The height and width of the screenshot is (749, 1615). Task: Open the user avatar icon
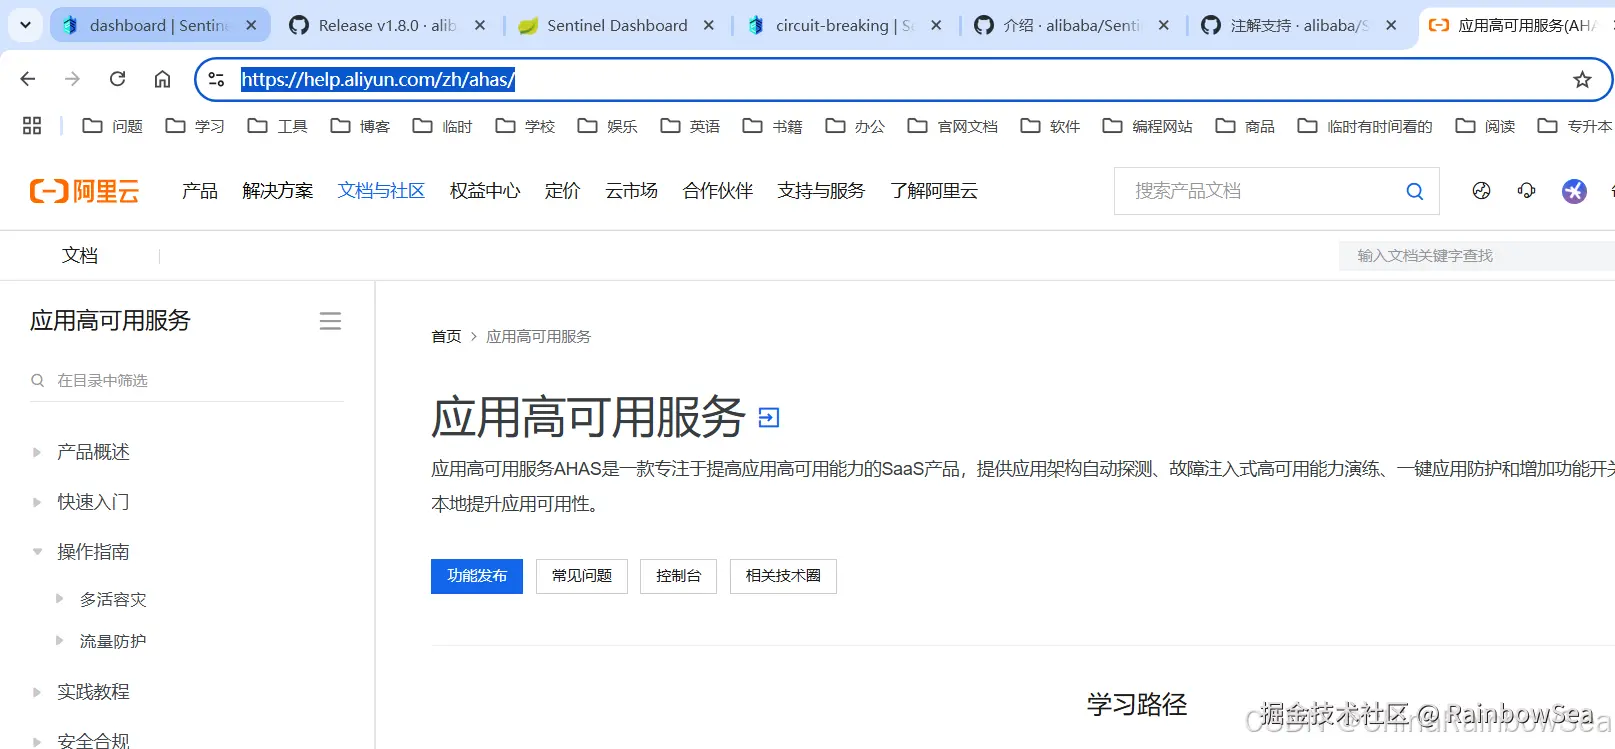(1574, 190)
